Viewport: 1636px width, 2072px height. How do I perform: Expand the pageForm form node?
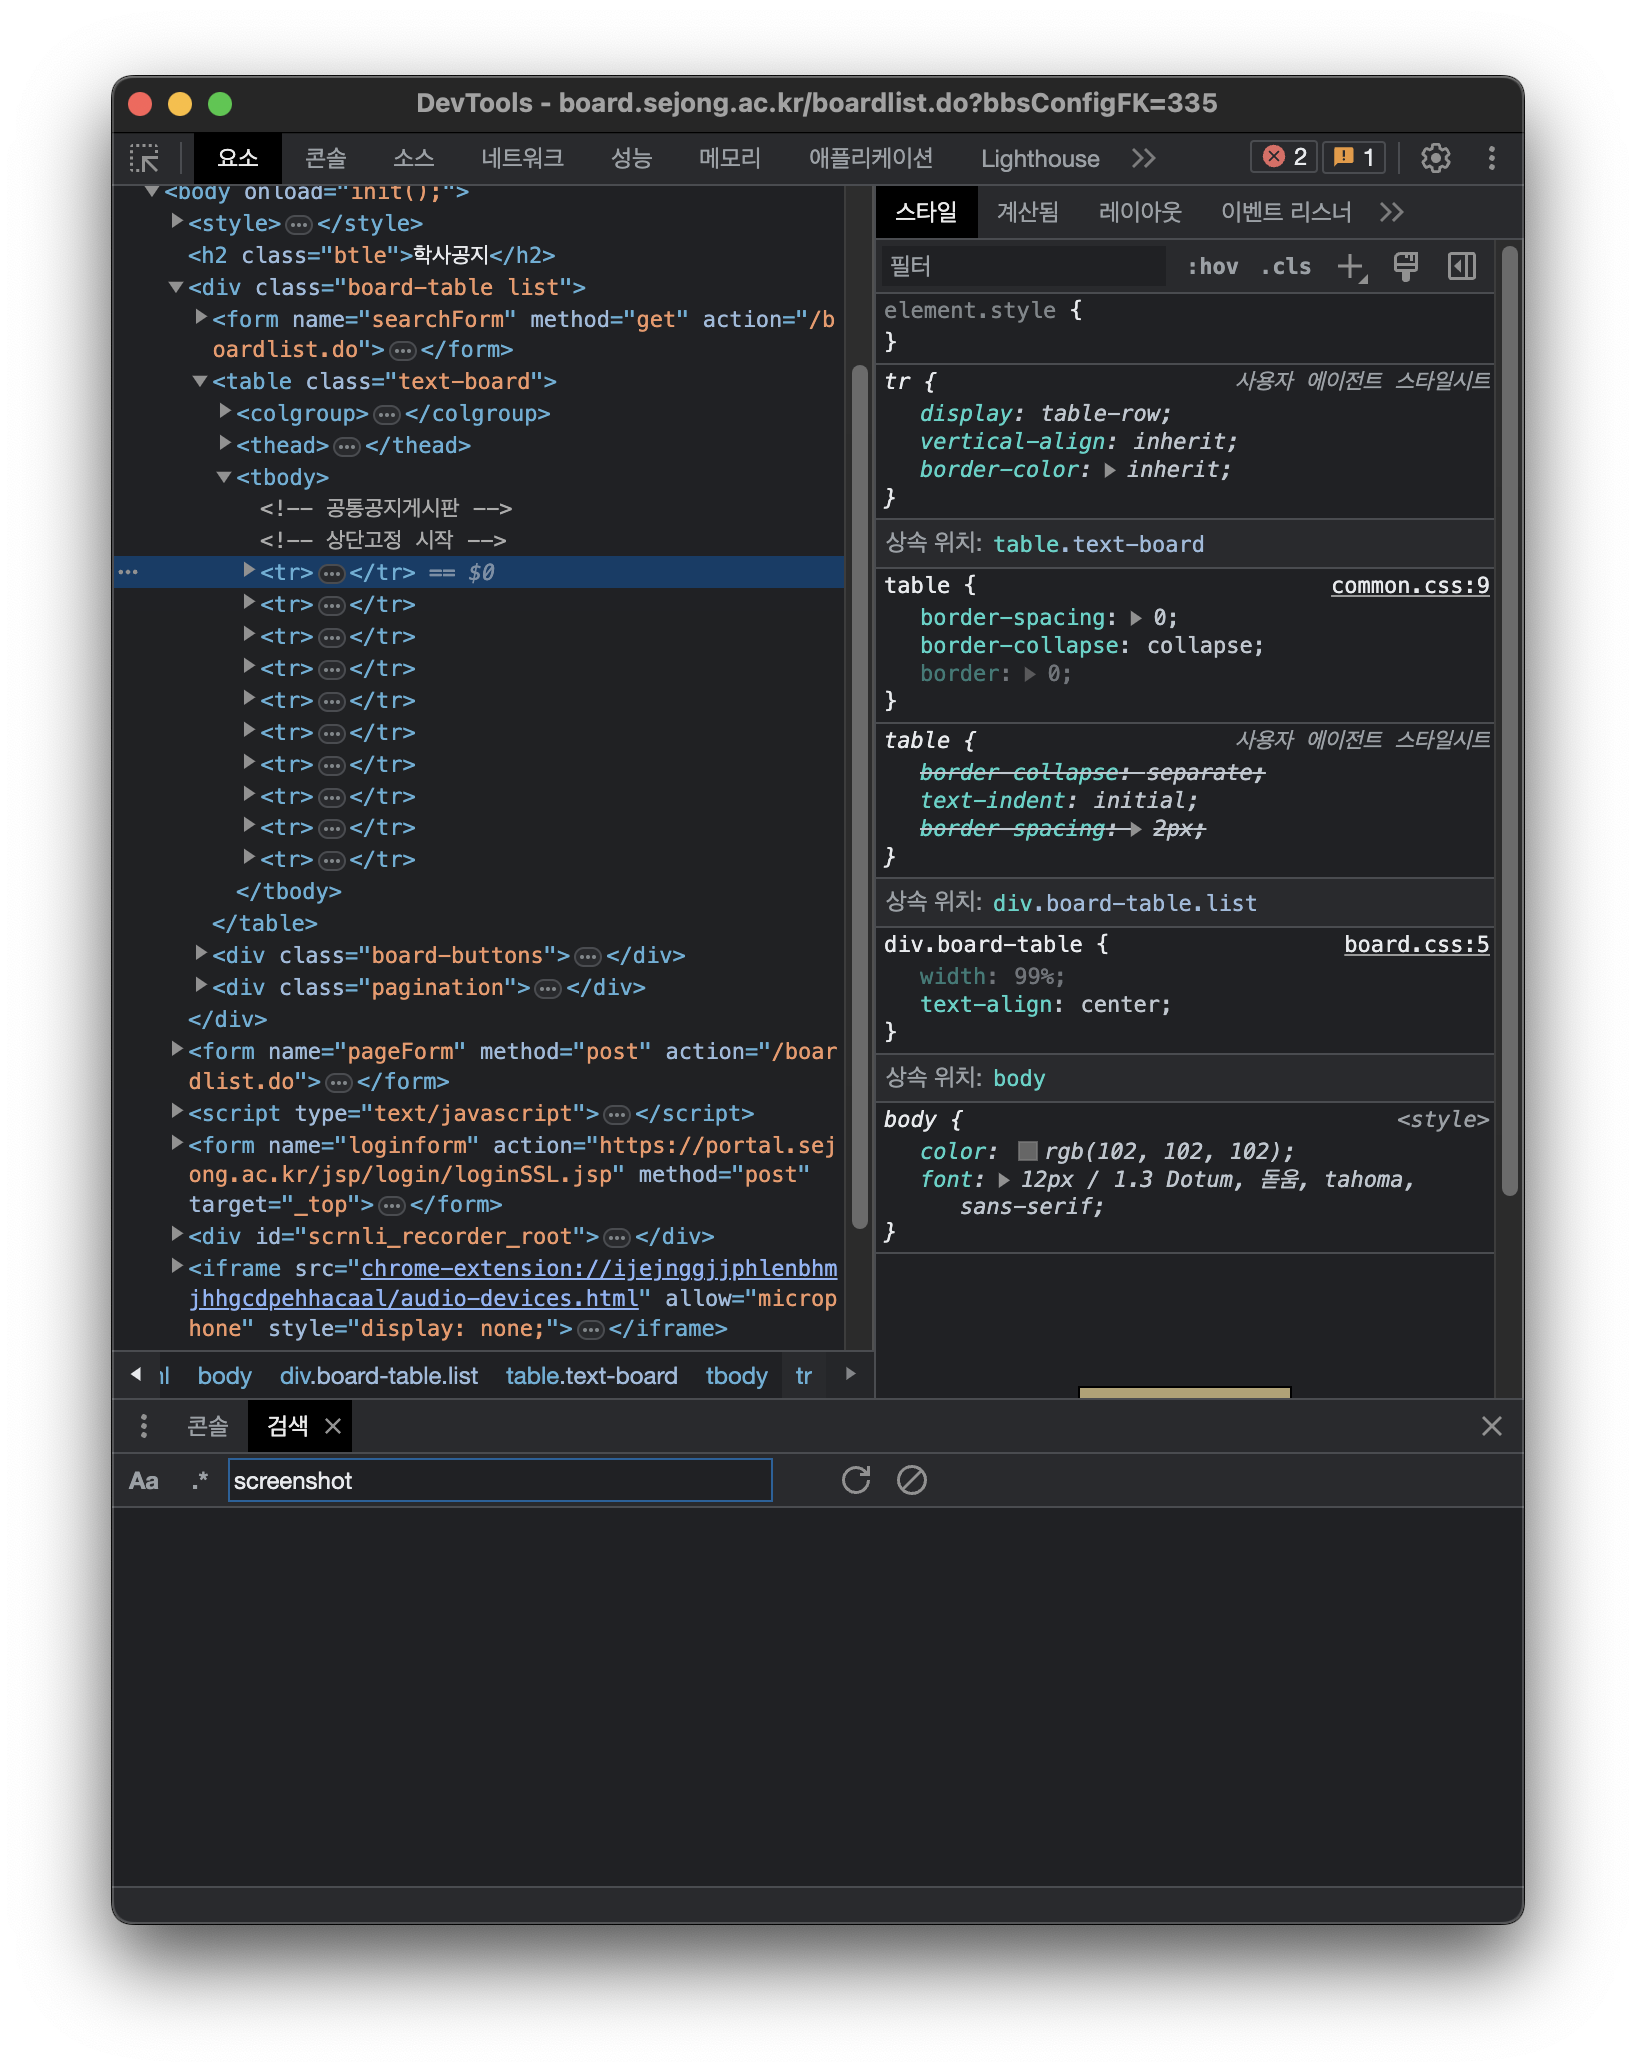point(177,1049)
